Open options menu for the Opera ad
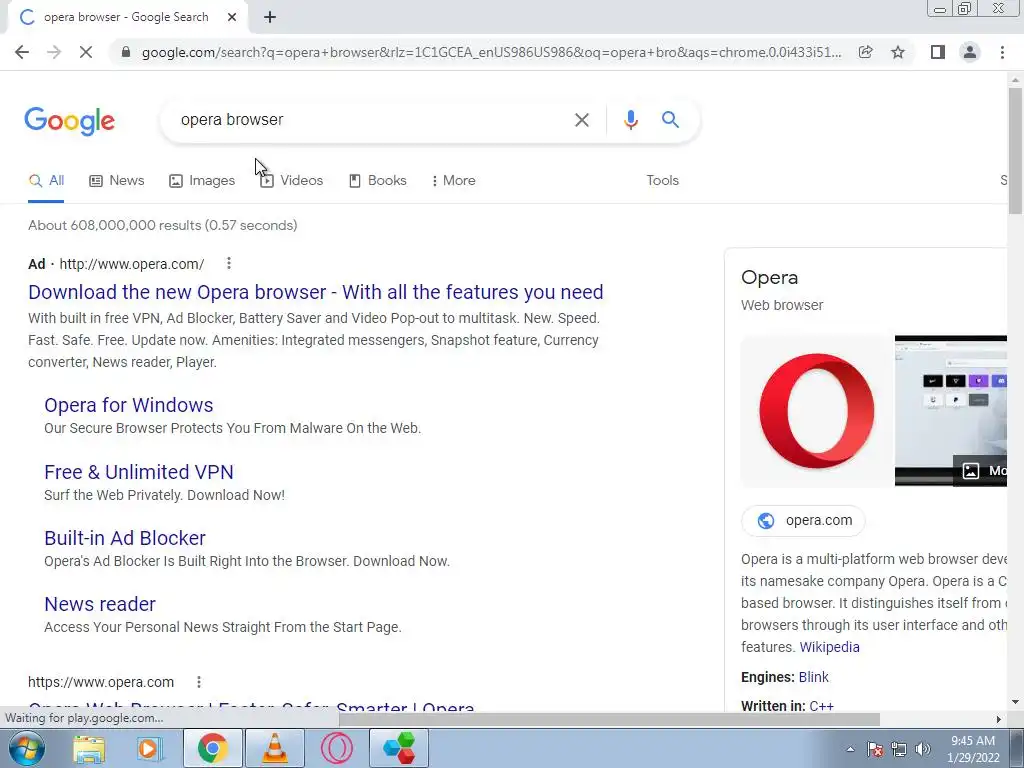 tap(229, 263)
